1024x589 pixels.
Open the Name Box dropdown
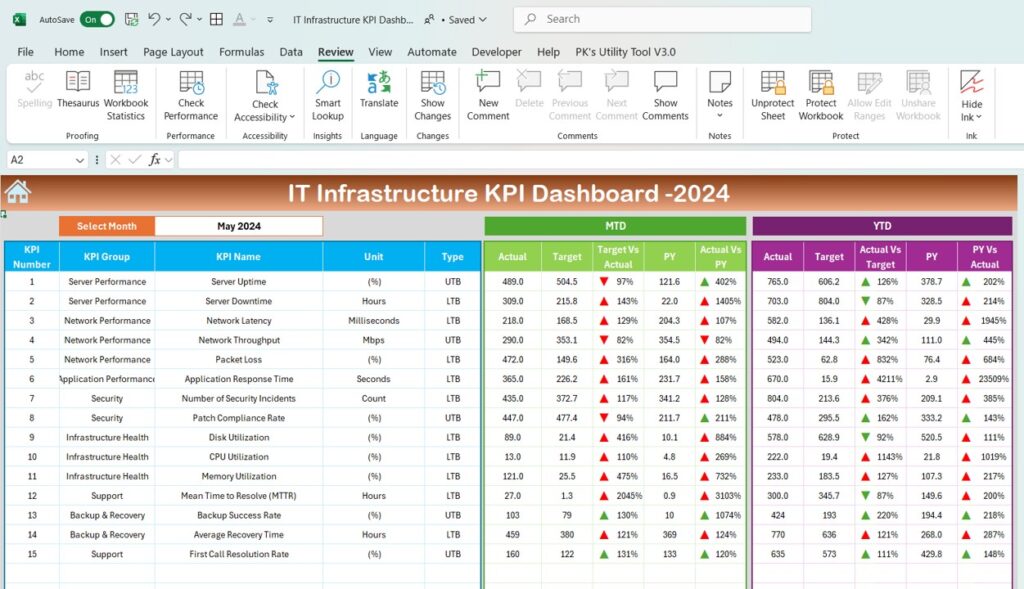click(x=80, y=160)
